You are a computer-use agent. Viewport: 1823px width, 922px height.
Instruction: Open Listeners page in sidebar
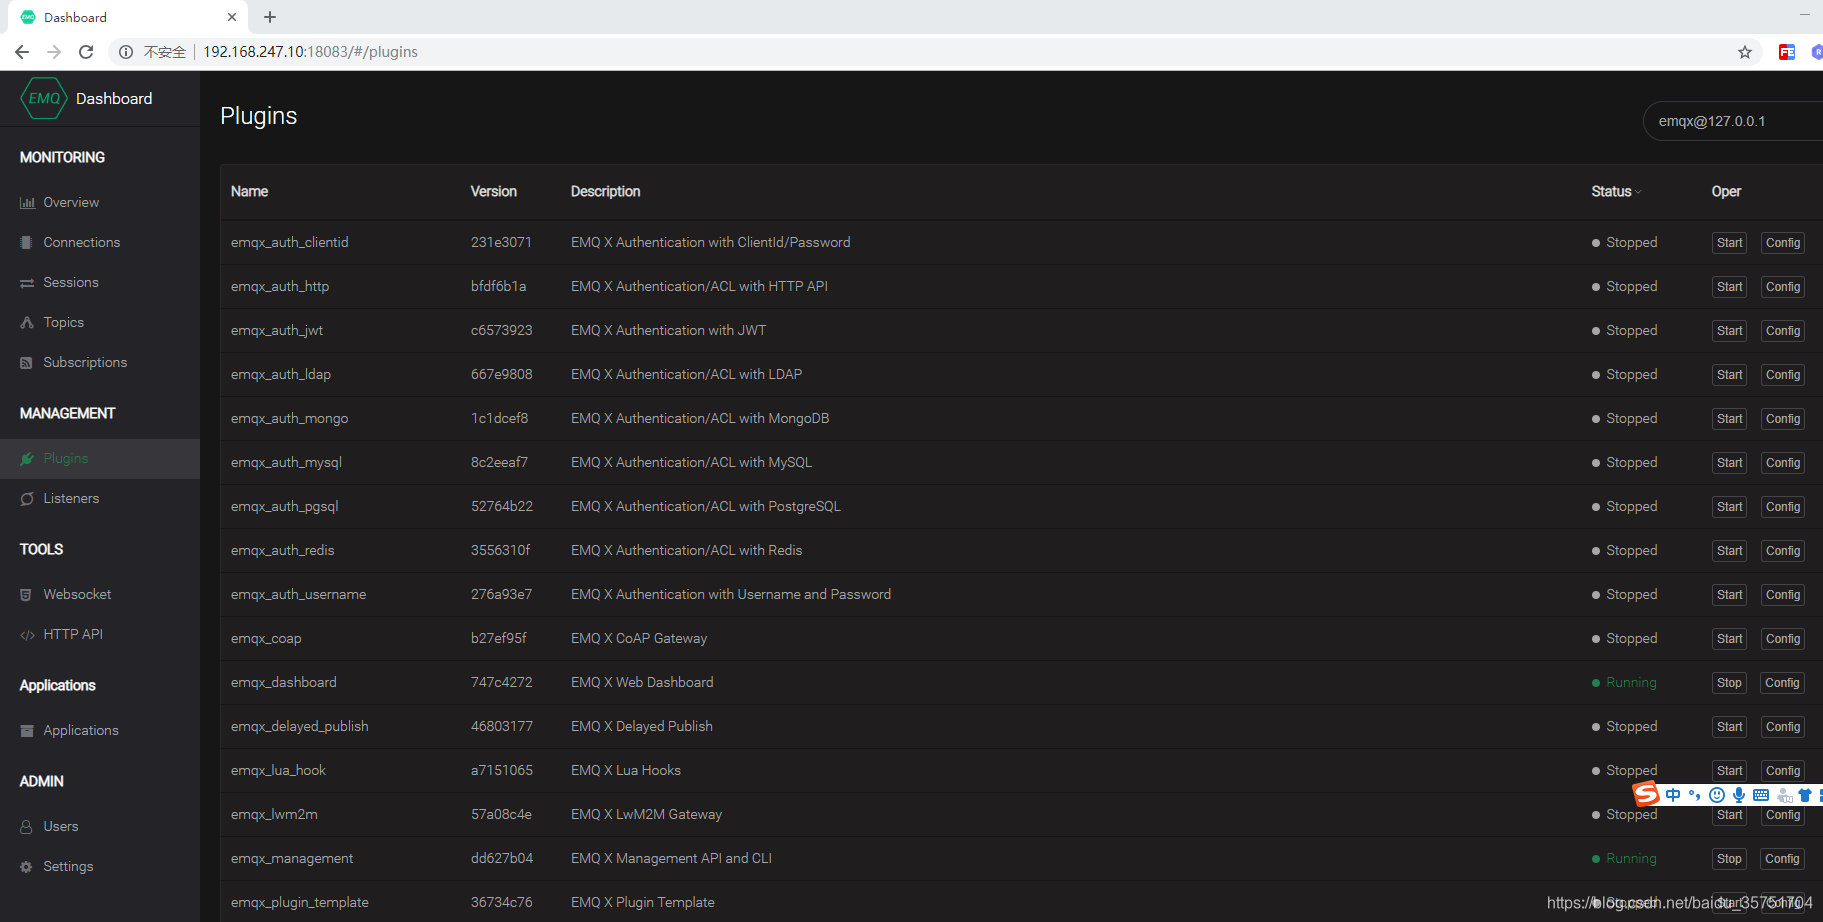point(71,499)
